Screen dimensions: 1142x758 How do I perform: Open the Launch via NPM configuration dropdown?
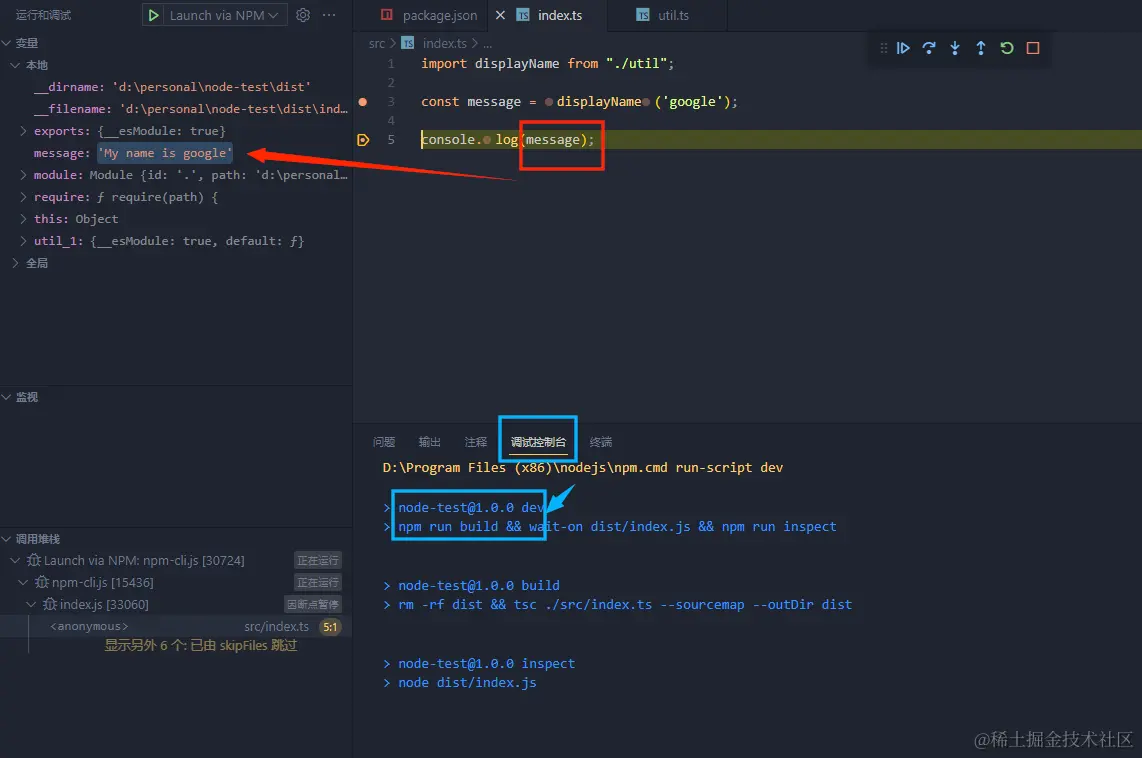[224, 15]
